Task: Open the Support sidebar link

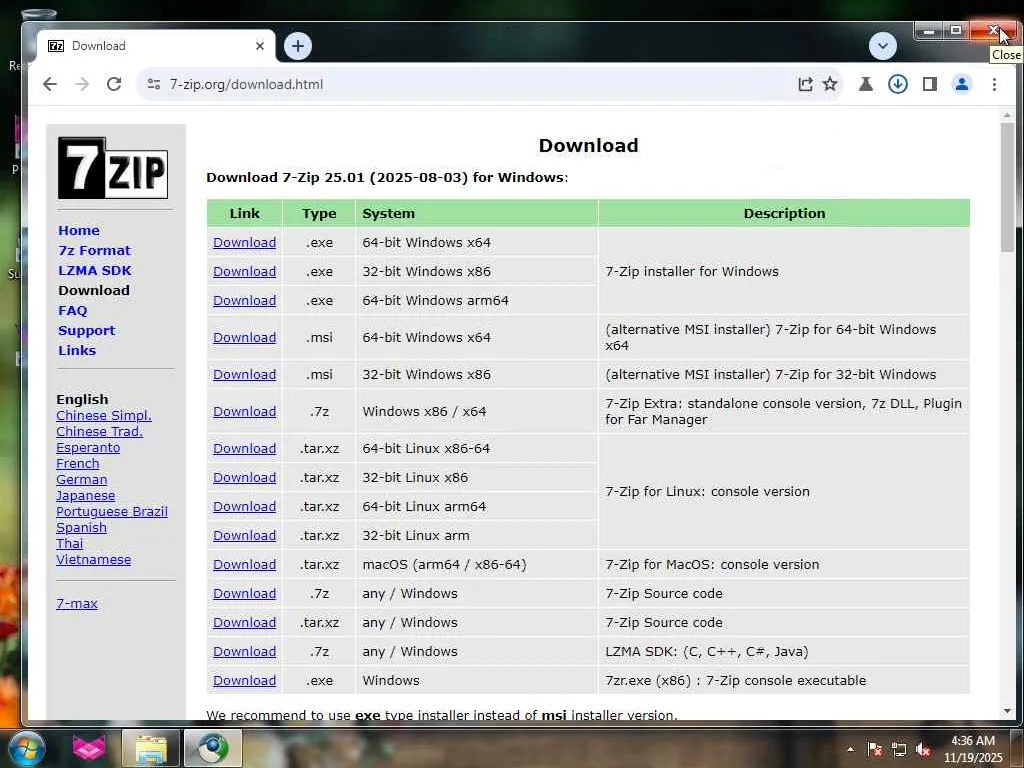Action: pos(86,330)
